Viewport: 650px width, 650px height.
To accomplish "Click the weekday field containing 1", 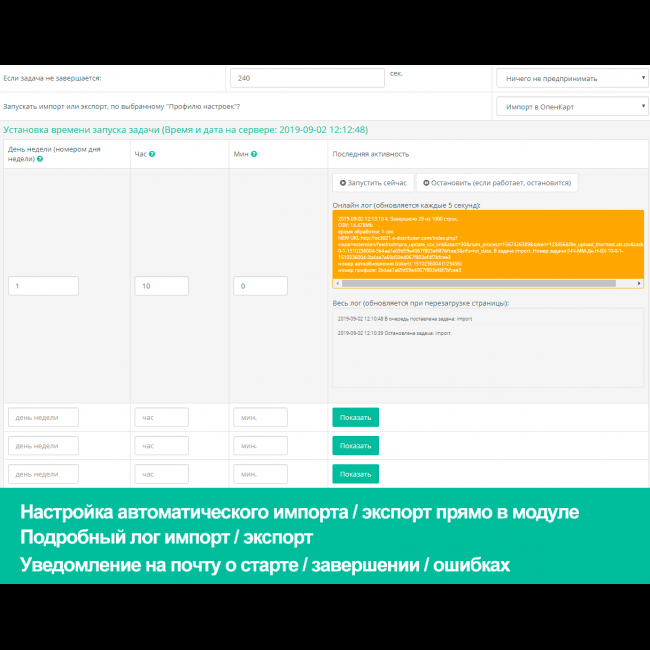I will point(43,286).
